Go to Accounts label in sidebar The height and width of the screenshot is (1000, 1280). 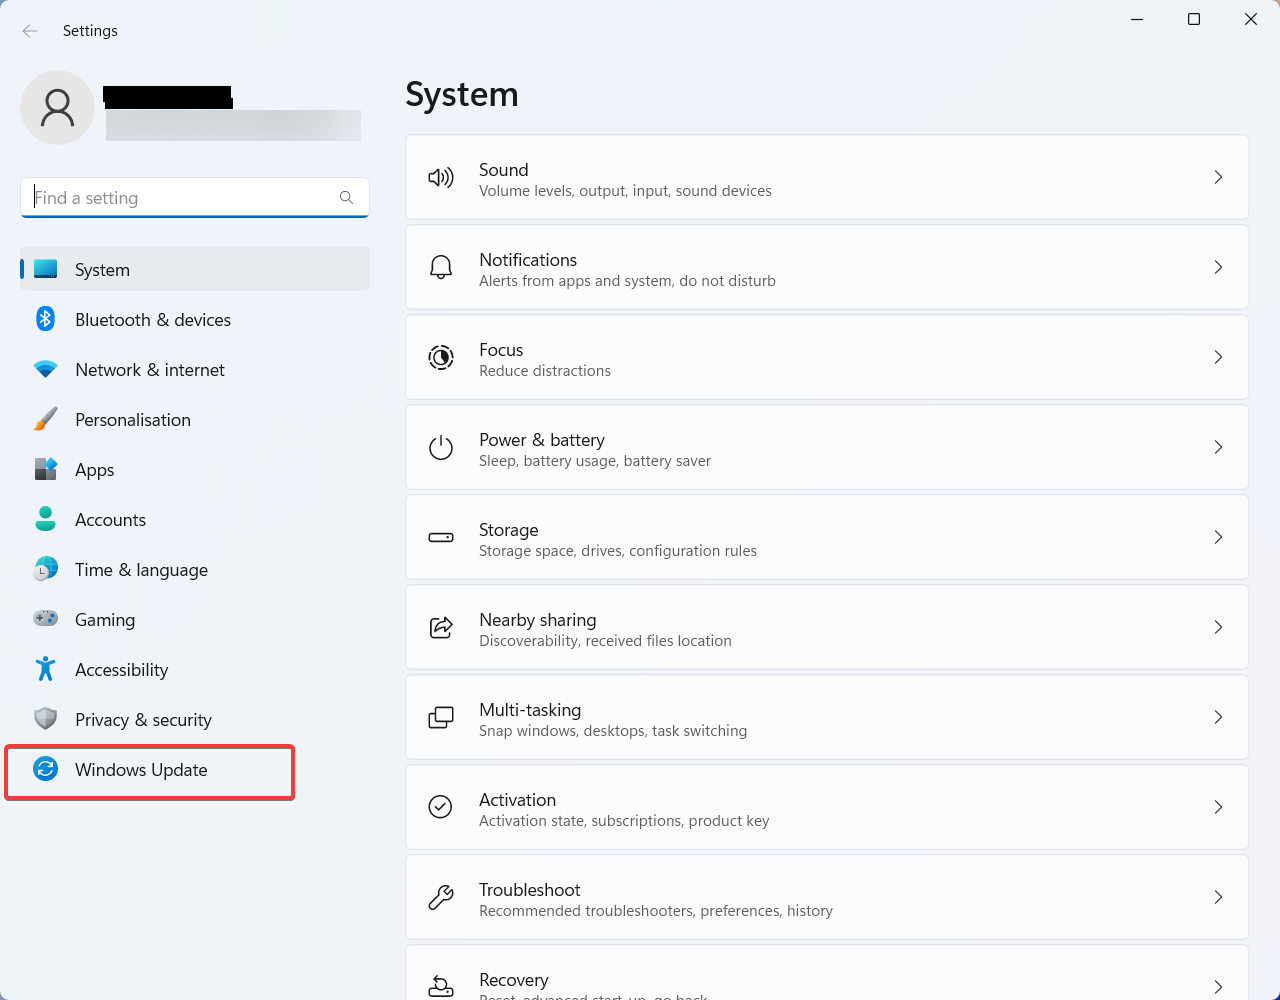(x=110, y=520)
